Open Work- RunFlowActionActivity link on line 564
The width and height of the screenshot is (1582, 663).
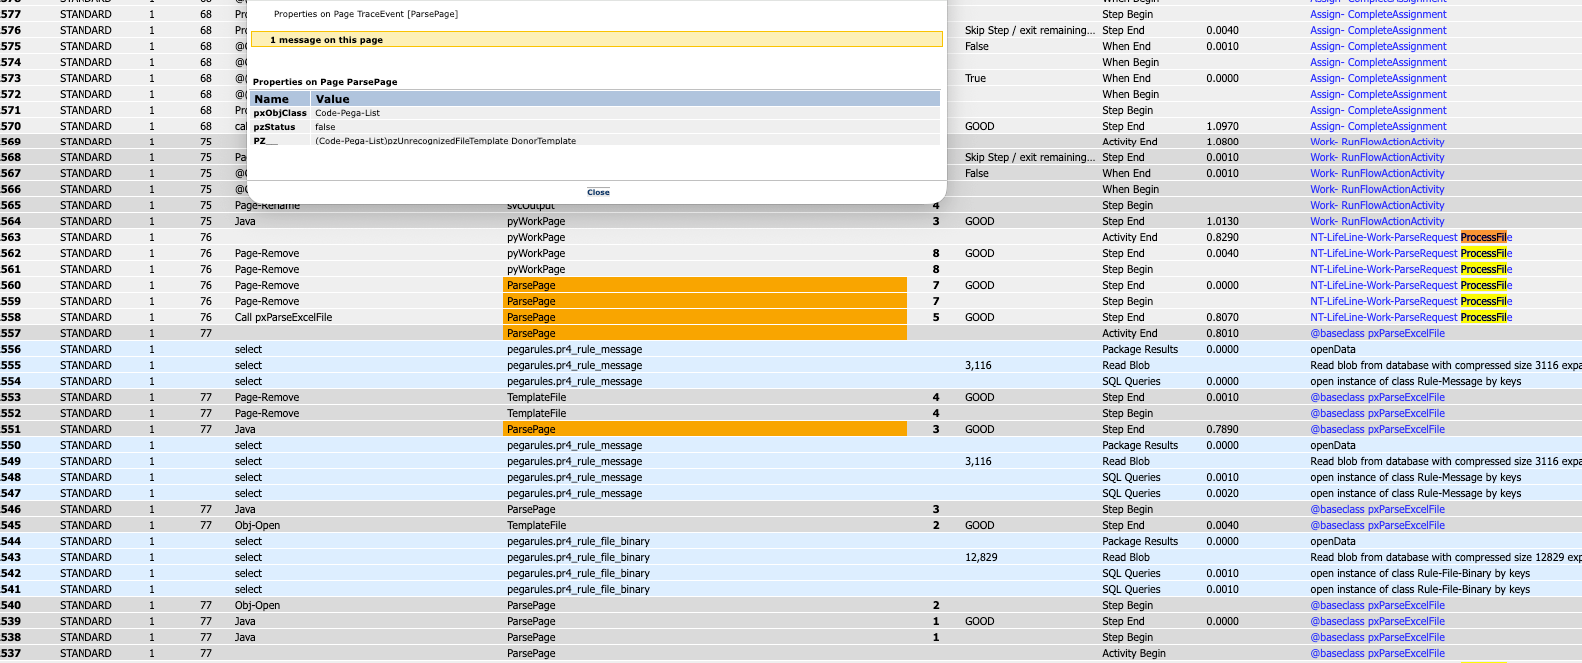(1377, 221)
